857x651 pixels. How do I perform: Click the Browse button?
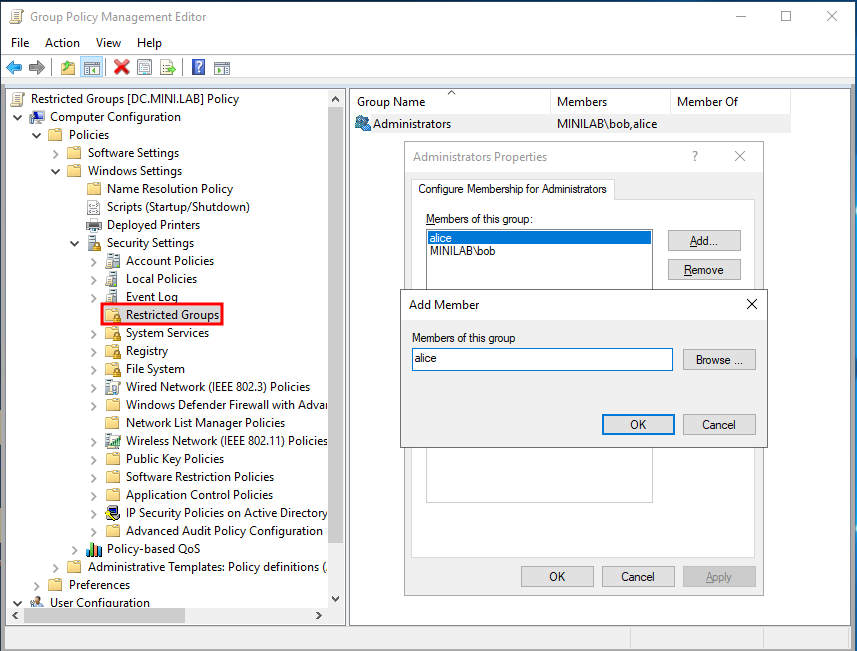pos(719,360)
